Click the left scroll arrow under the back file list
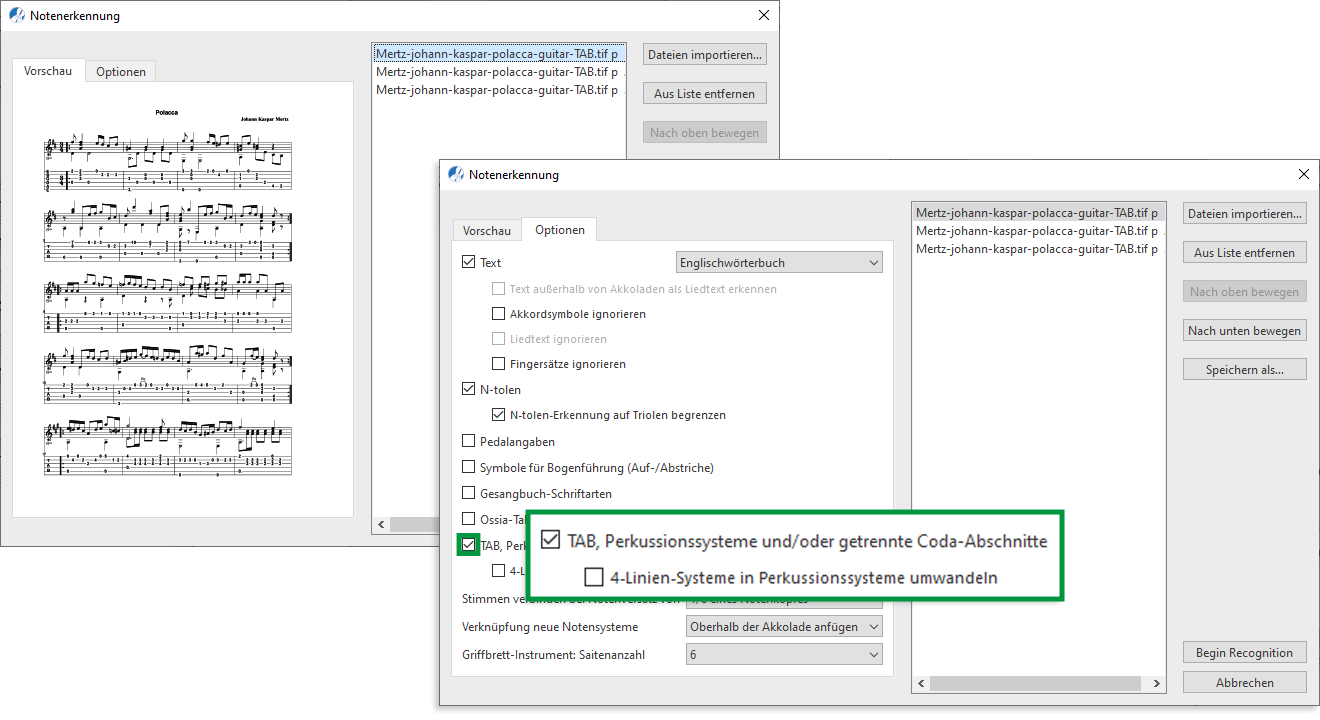 (380, 525)
